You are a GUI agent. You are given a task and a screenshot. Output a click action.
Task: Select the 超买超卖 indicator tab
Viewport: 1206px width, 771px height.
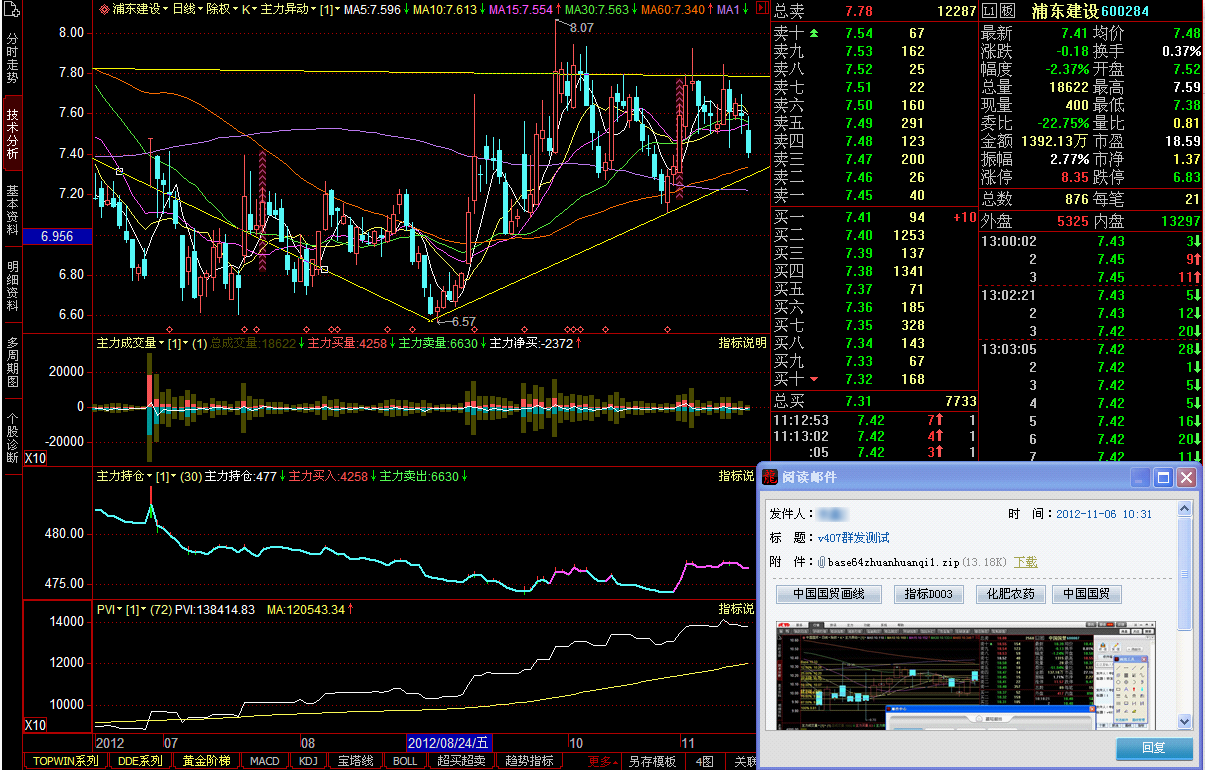[x=462, y=761]
